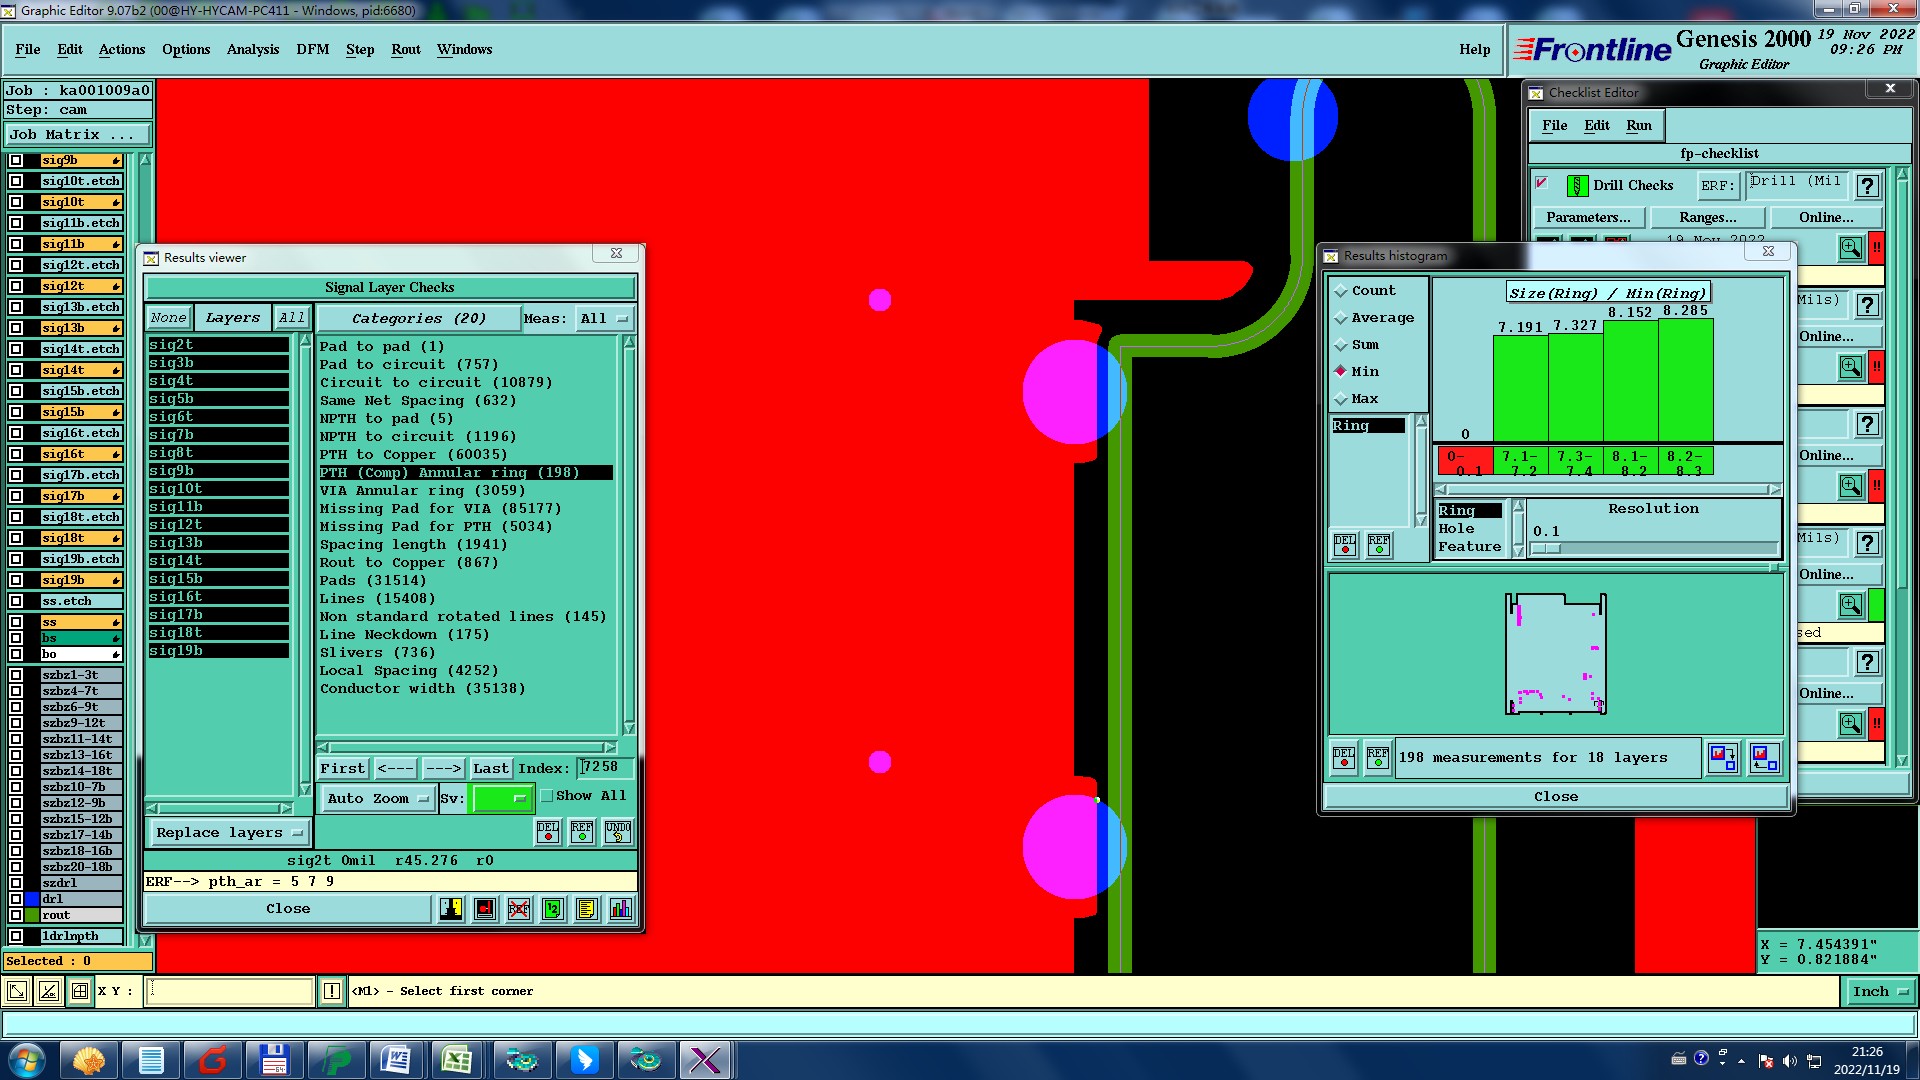Enable the Show All checkbox
1920x1080 pixels.
(547, 796)
